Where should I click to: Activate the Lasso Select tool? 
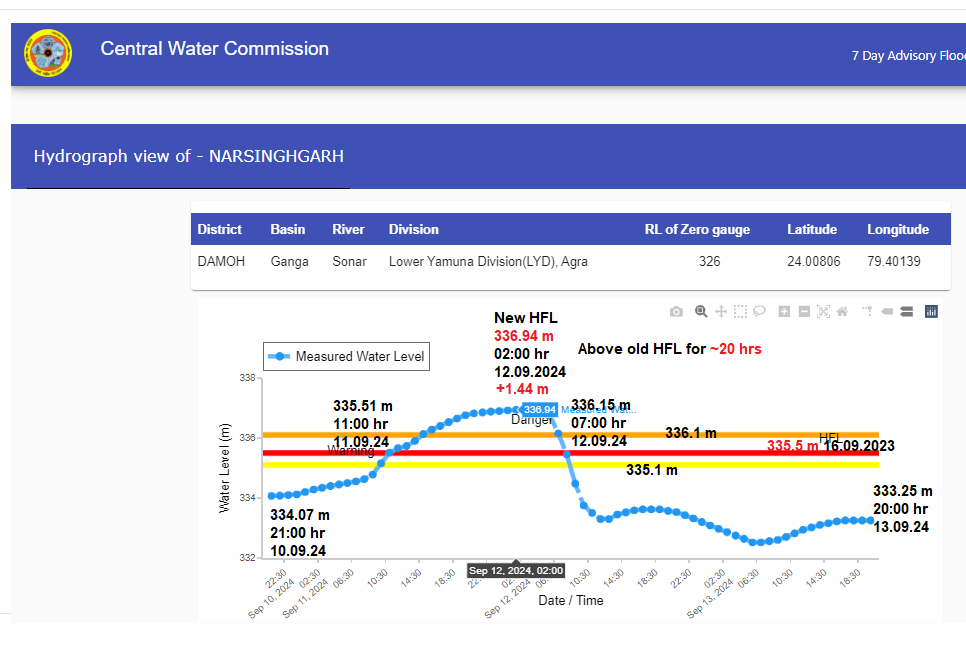coord(760,312)
